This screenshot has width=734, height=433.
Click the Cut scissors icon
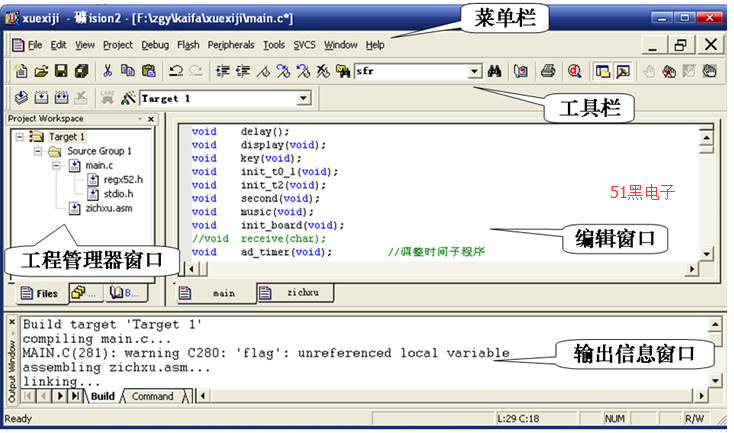tap(107, 71)
